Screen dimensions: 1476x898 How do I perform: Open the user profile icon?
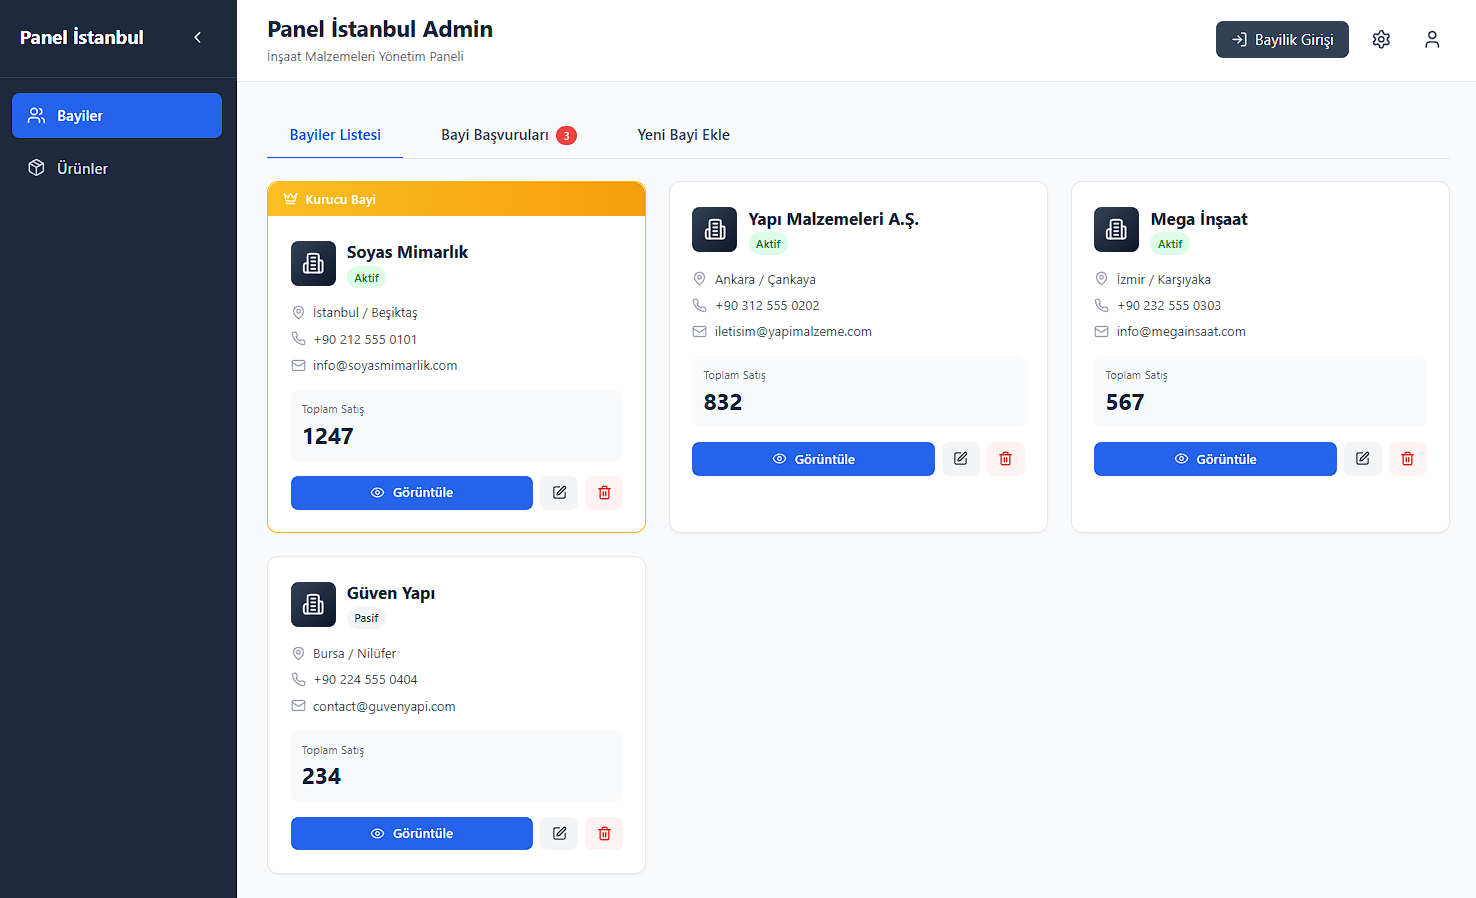tap(1432, 39)
